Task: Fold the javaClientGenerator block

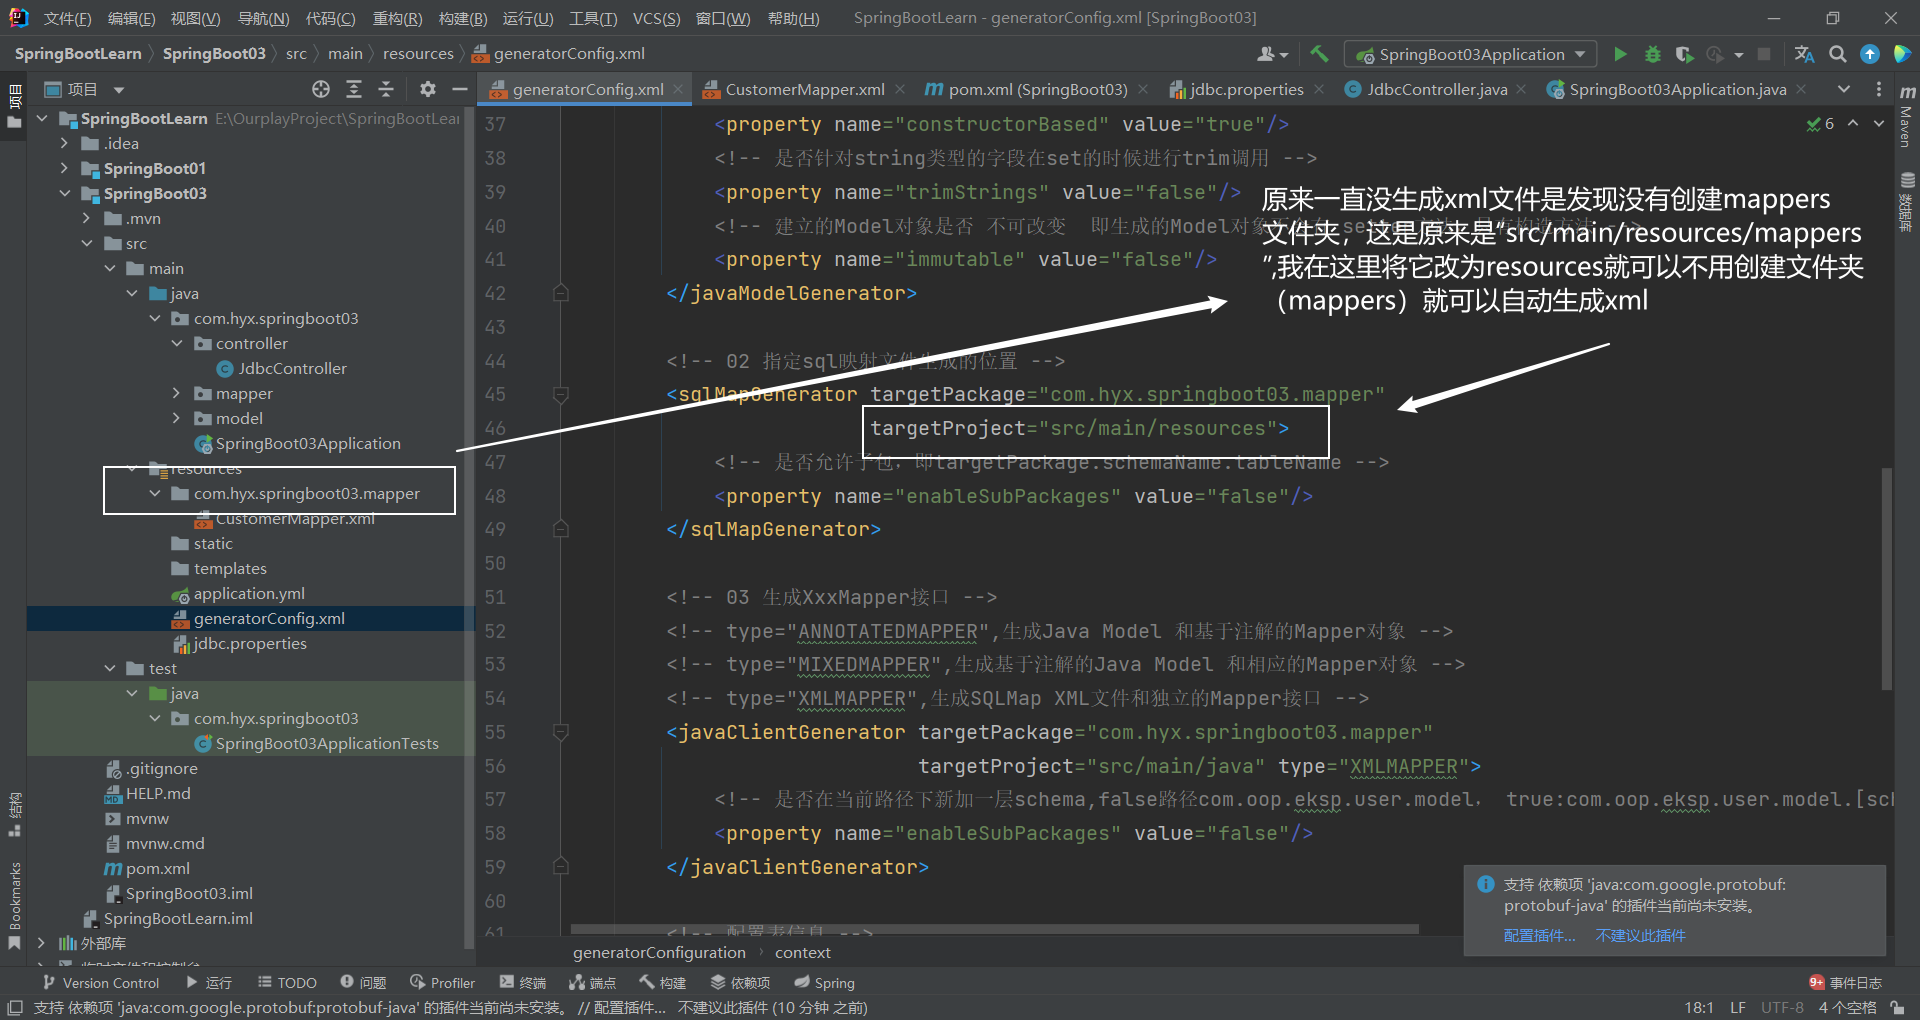Action: coord(561,732)
